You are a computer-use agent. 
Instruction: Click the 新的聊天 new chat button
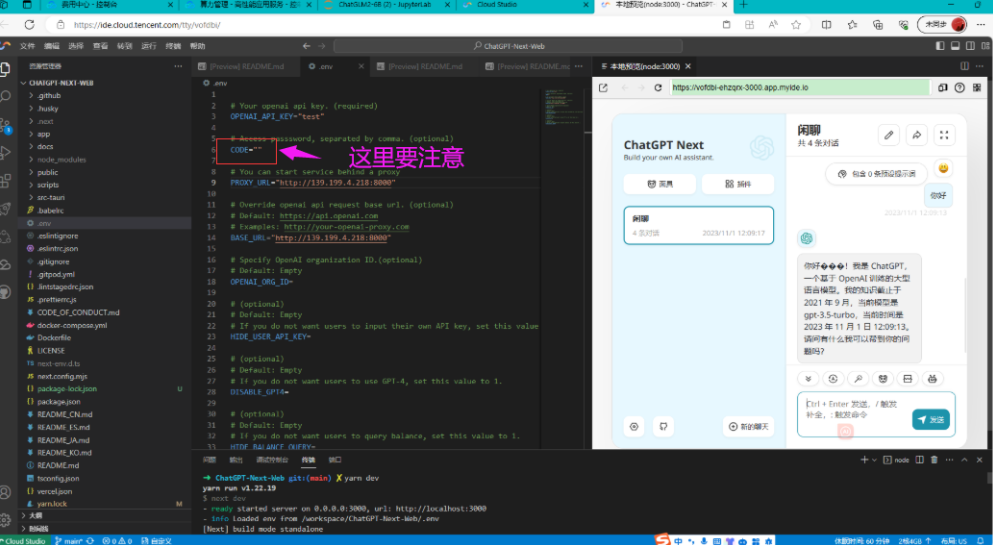pos(748,427)
